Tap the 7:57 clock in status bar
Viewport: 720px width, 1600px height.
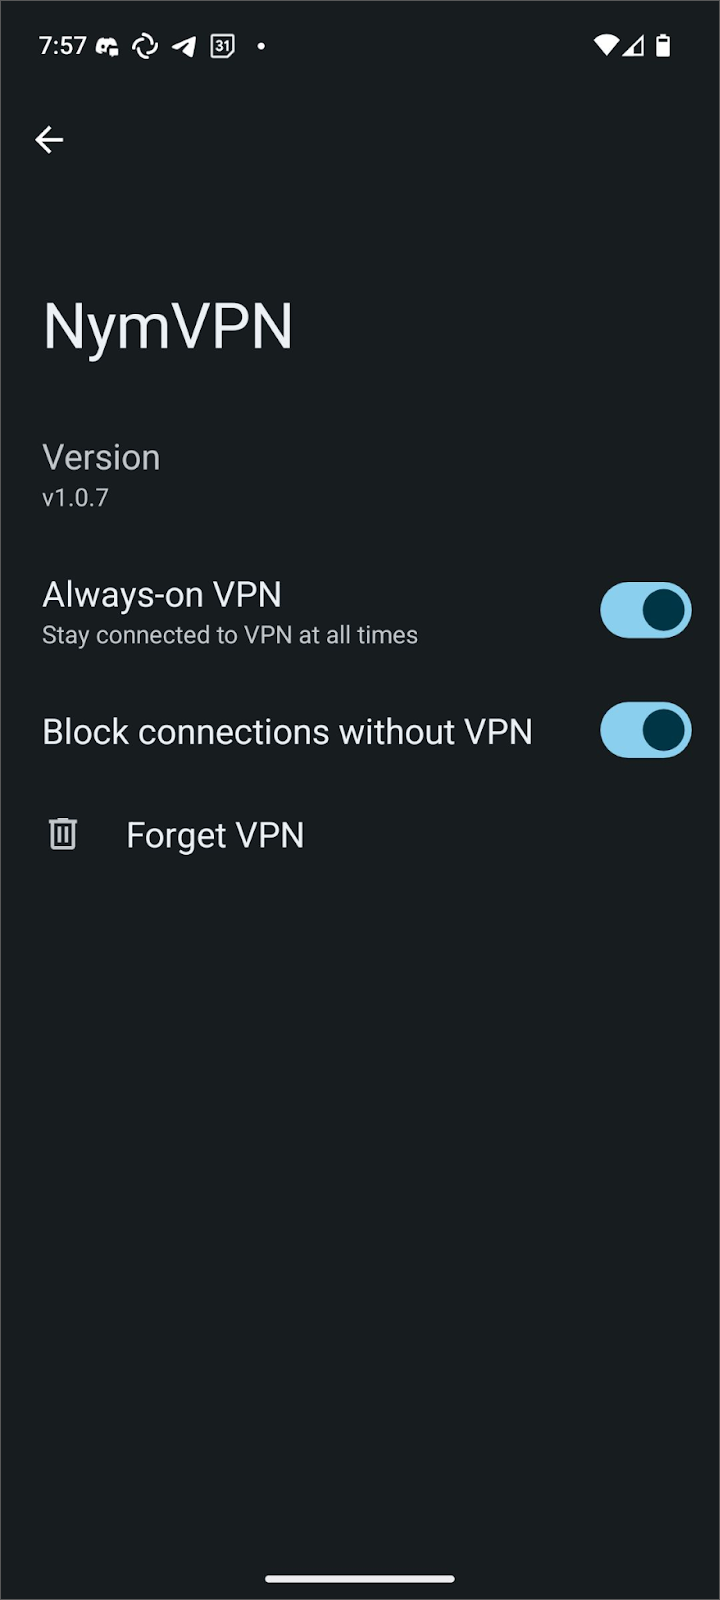pos(62,46)
